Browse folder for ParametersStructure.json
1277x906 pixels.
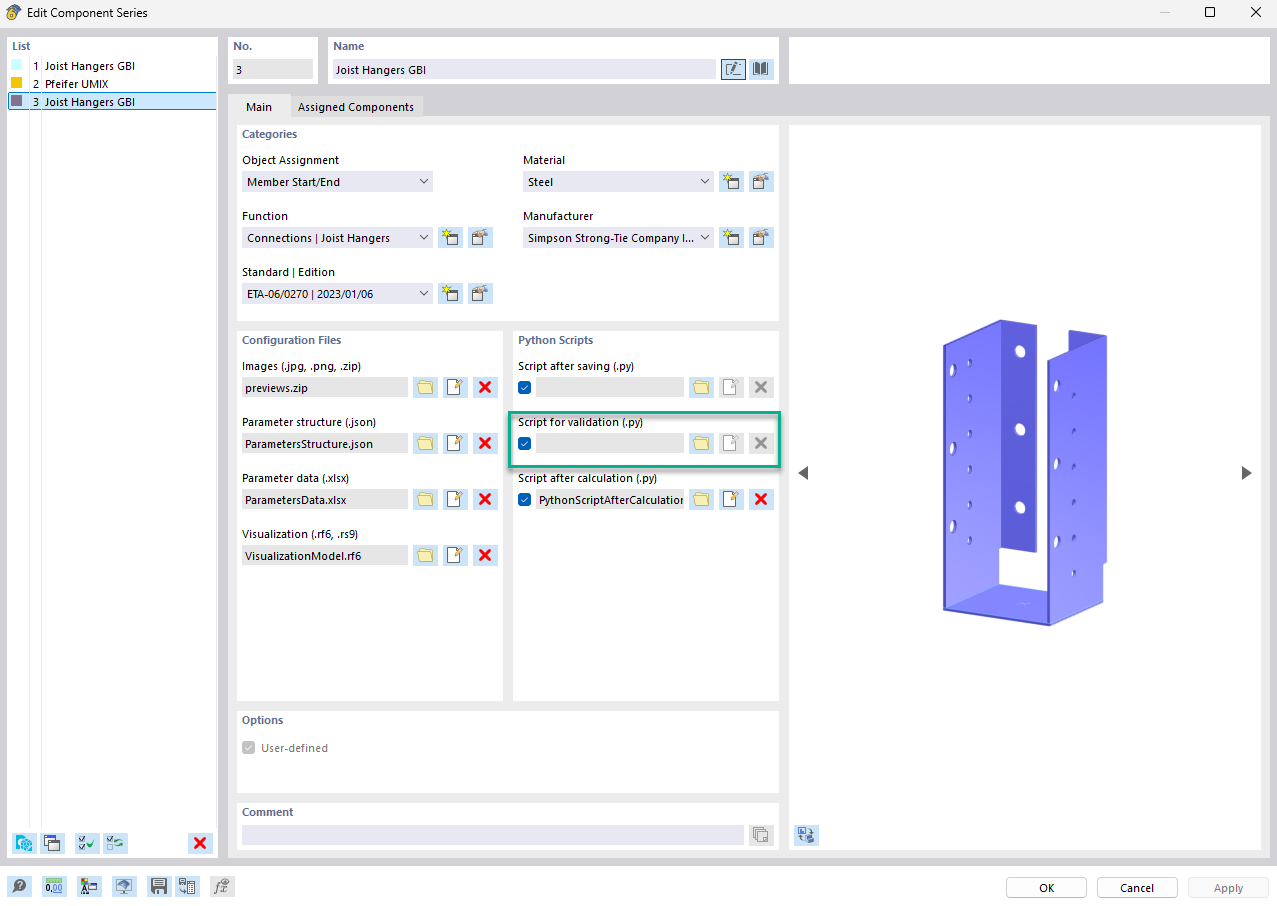426,443
